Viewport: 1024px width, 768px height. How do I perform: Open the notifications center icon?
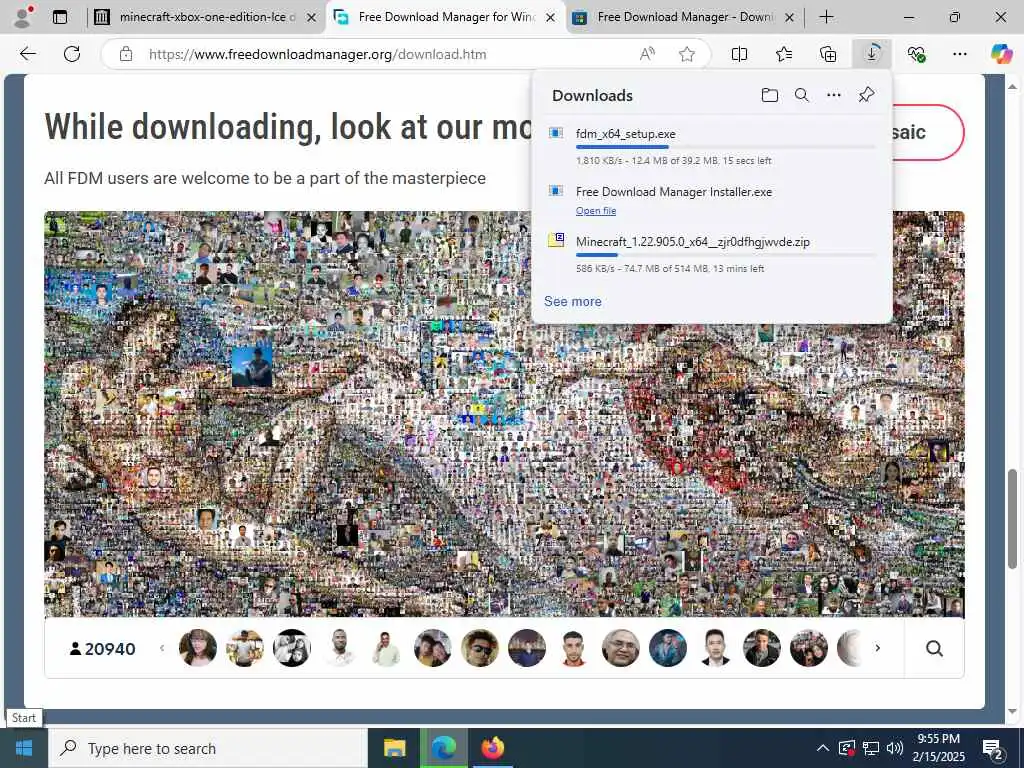pyautogui.click(x=992, y=748)
